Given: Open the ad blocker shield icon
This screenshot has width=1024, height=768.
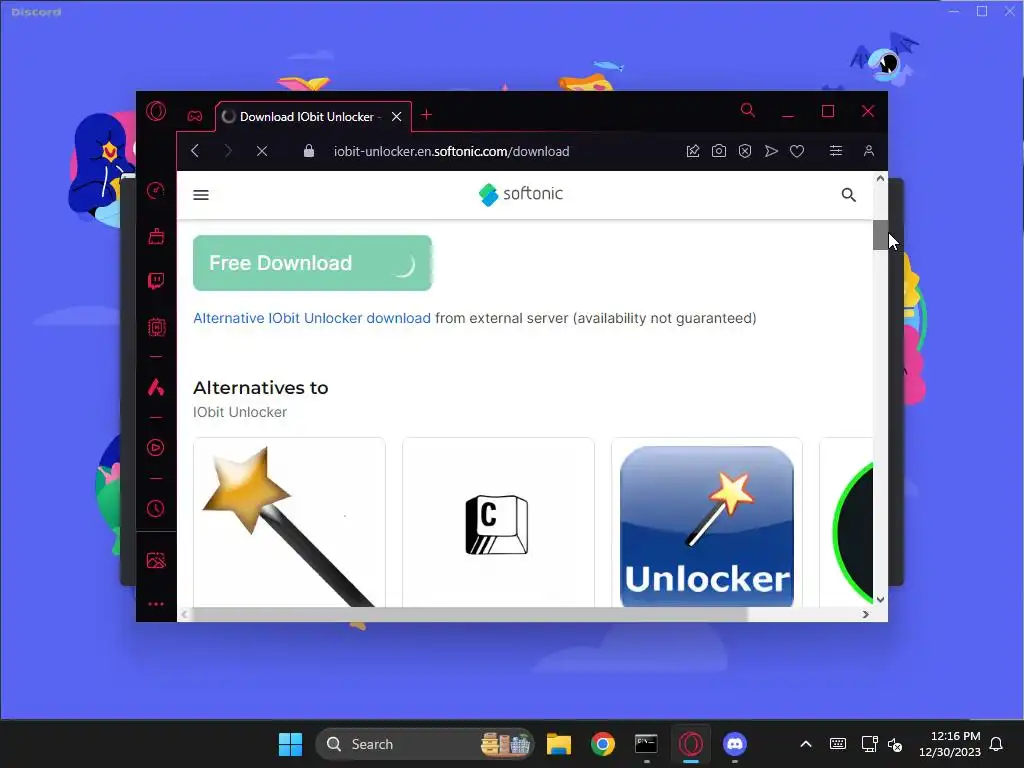Looking at the screenshot, I should 745,151.
